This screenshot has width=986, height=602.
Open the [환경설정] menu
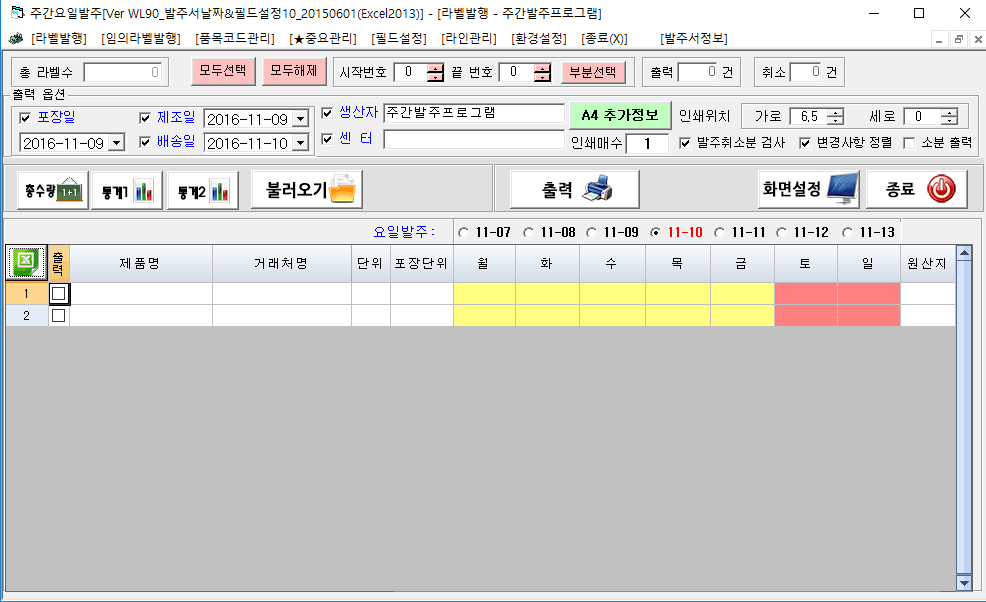(x=538, y=38)
